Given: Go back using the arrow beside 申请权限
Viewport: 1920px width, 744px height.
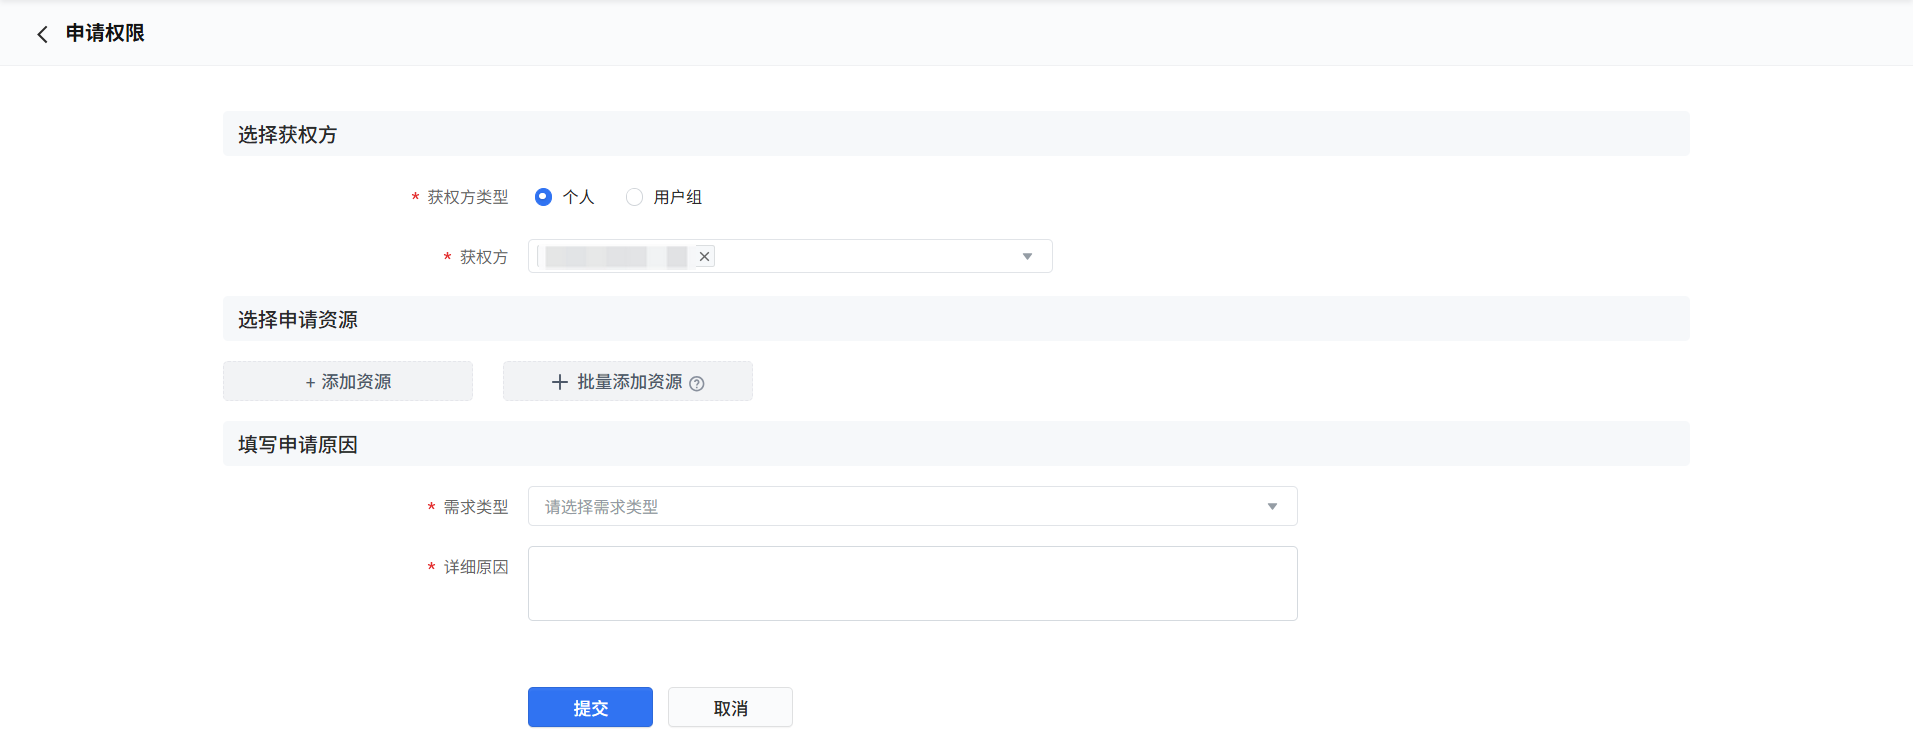Looking at the screenshot, I should 42,34.
